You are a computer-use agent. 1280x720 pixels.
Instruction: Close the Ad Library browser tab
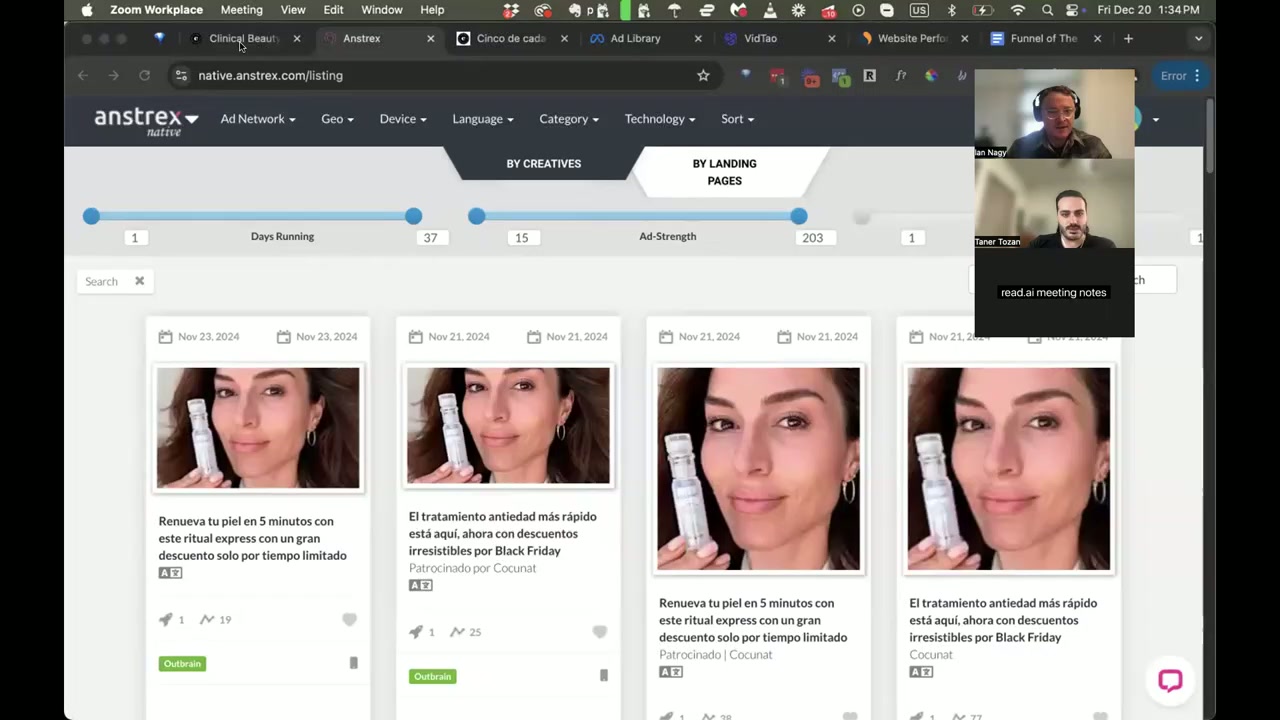point(698,38)
